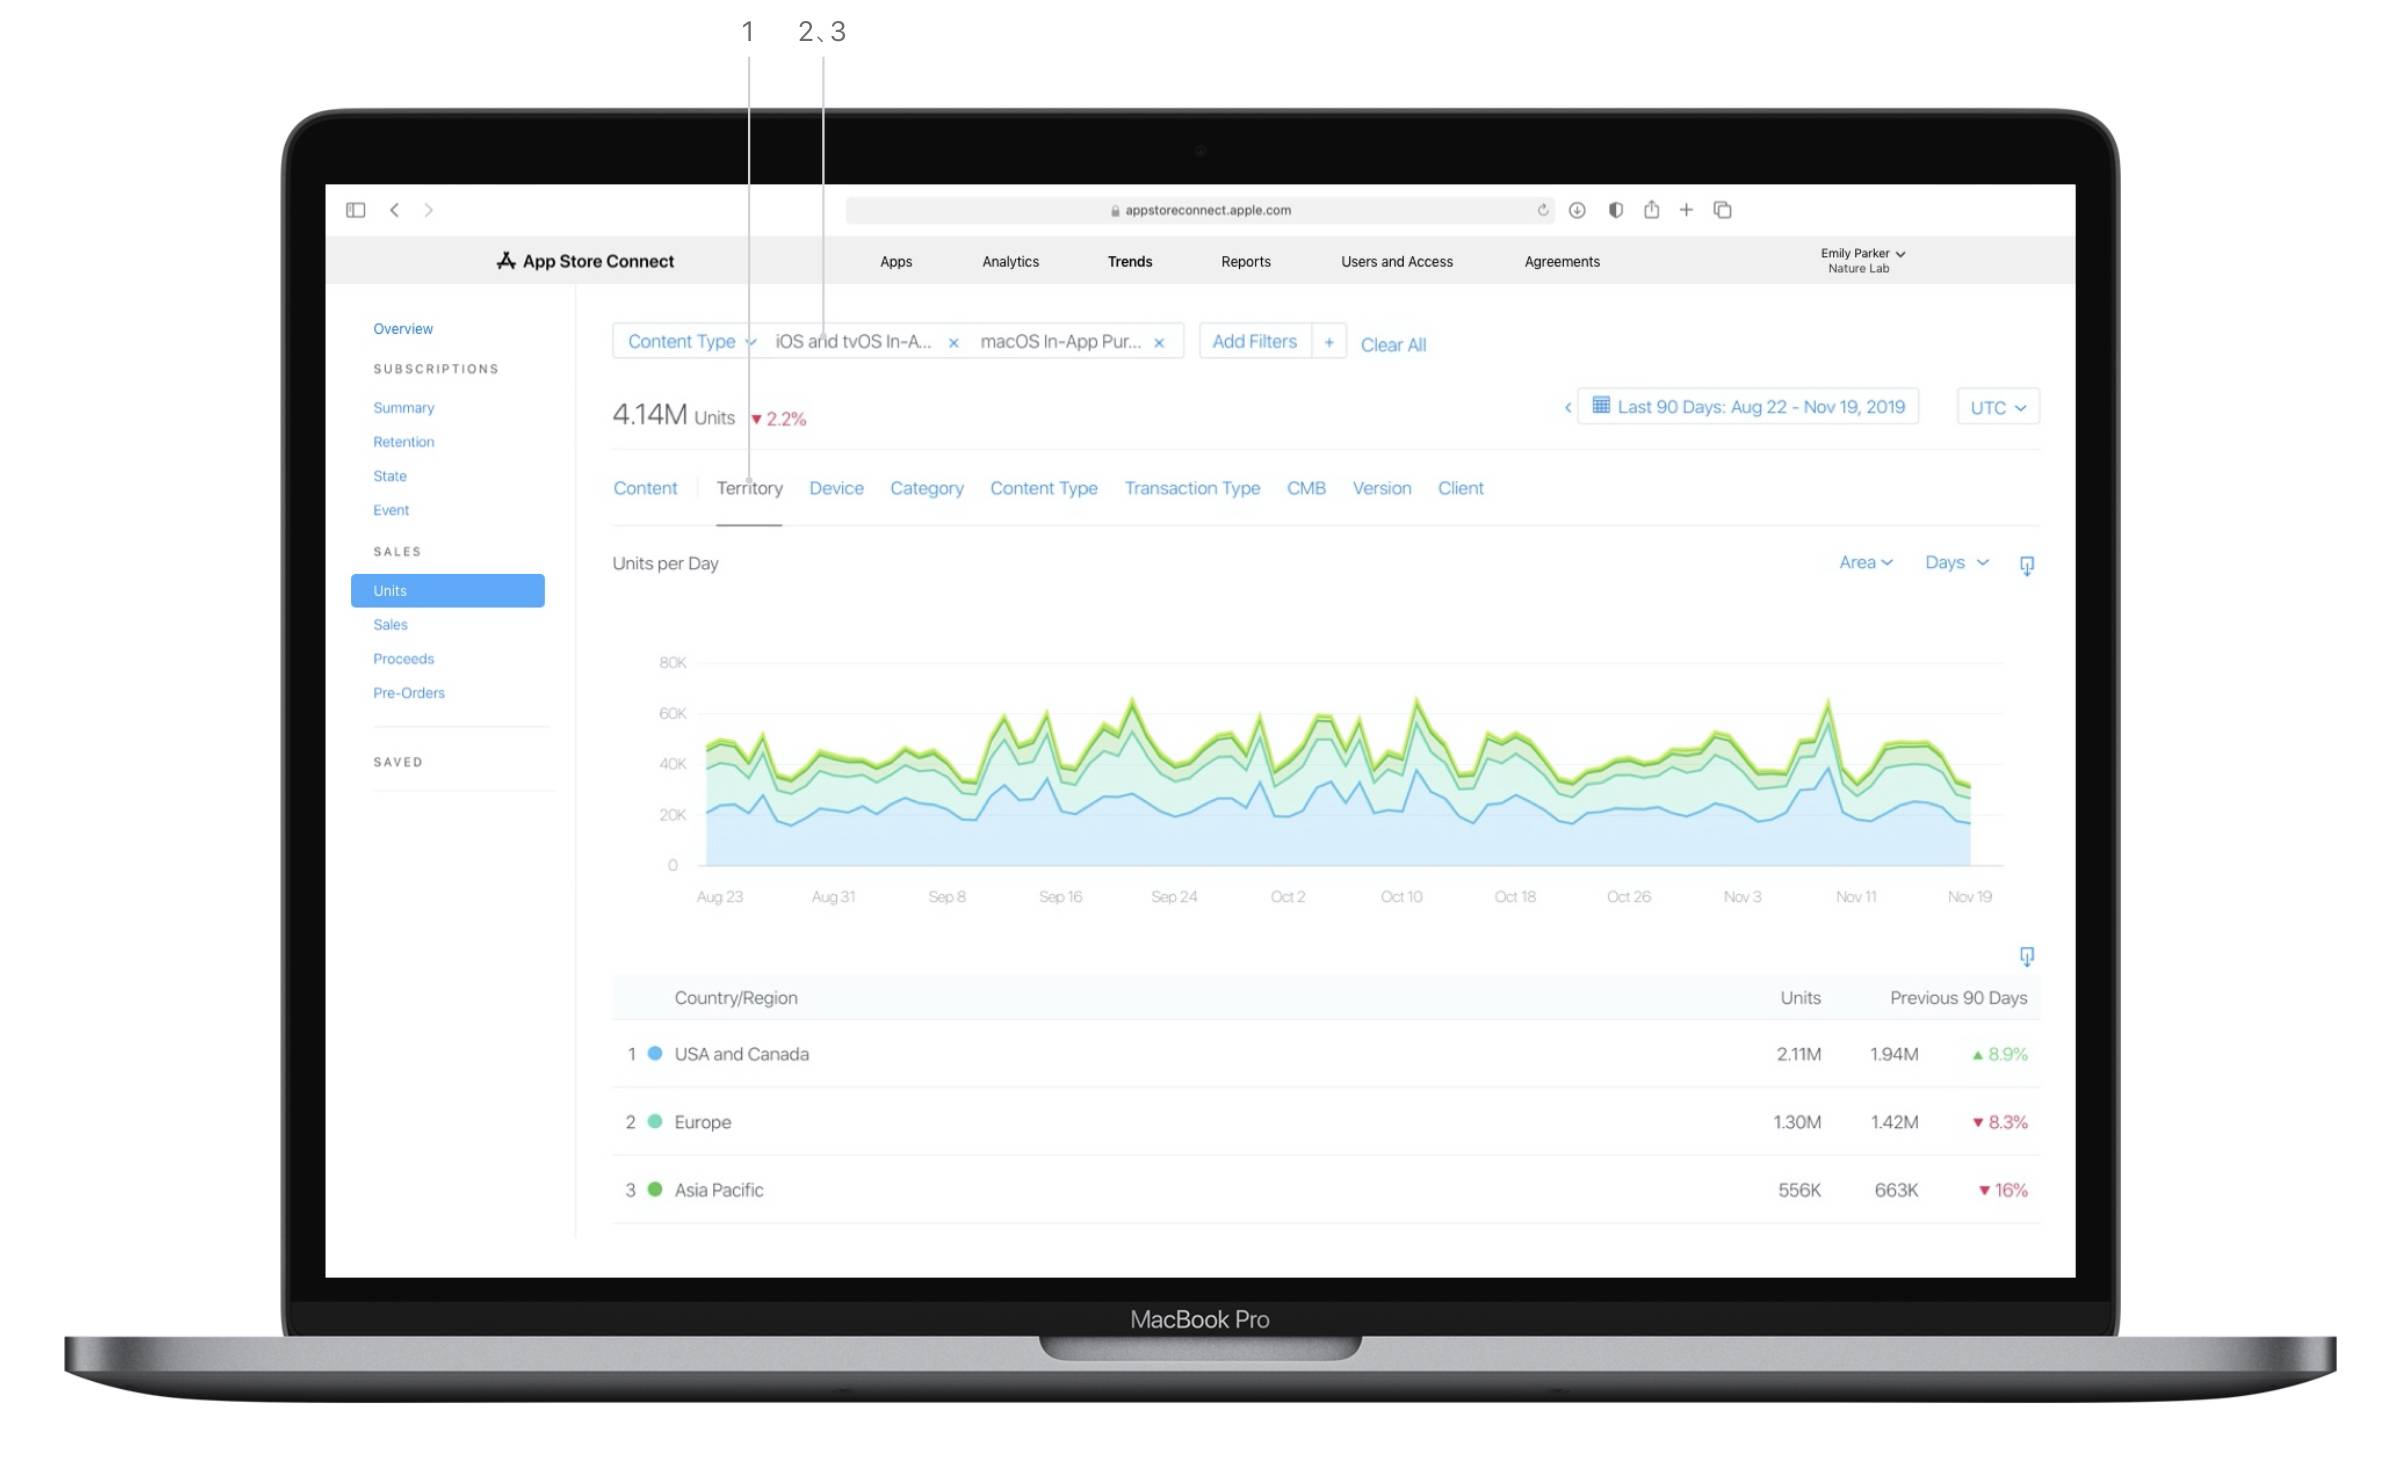This screenshot has height=1466, width=2388.
Task: Open Event in the sidebar
Action: click(391, 510)
